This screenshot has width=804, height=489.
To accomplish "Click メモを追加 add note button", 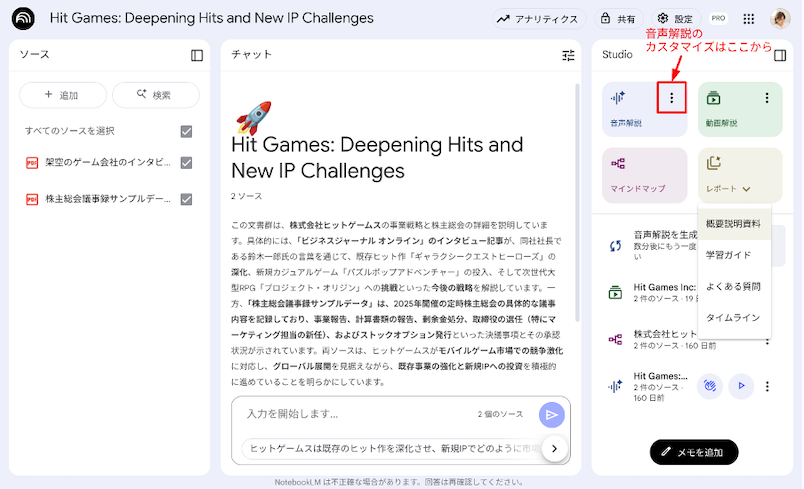I will (x=694, y=452).
